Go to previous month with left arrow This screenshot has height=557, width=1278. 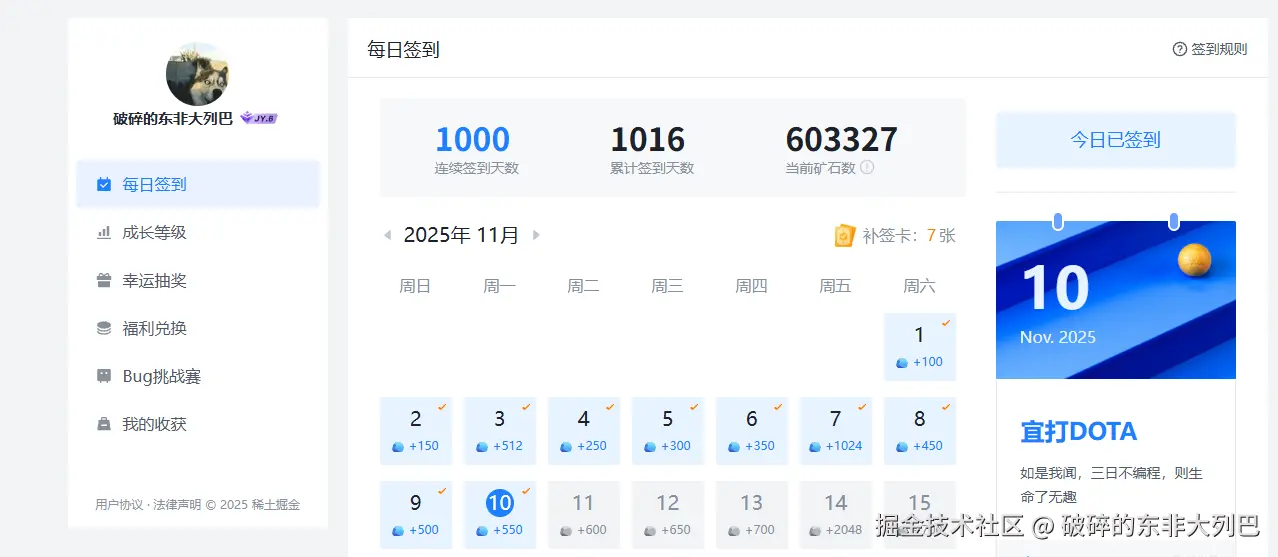coord(387,235)
